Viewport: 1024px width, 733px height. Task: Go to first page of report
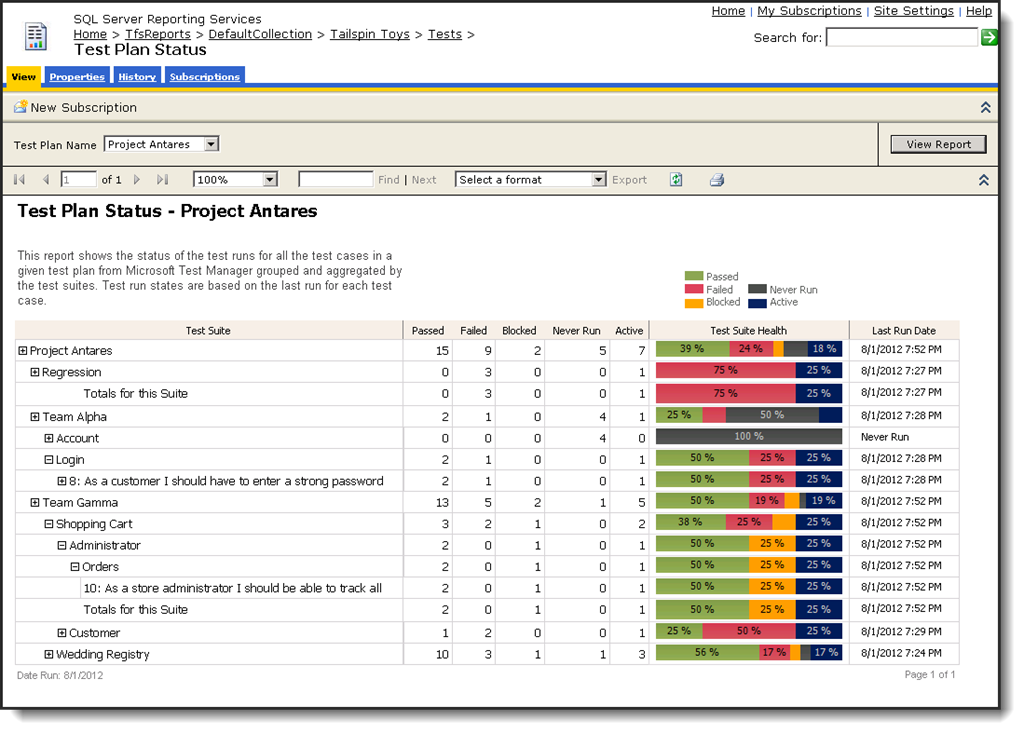(x=20, y=180)
